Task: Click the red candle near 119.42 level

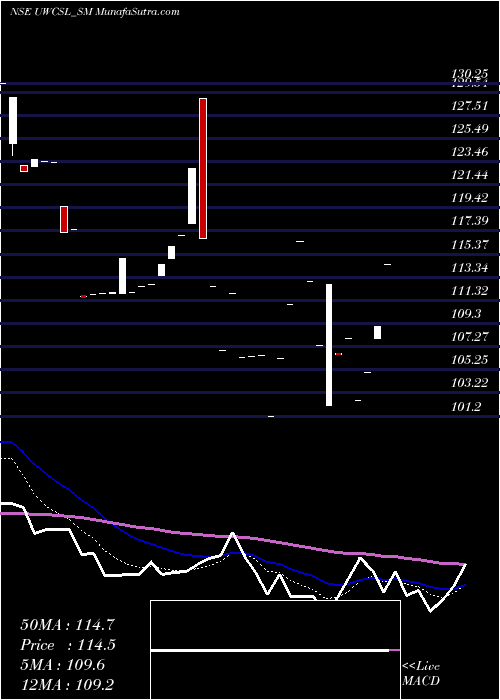Action: click(x=64, y=219)
